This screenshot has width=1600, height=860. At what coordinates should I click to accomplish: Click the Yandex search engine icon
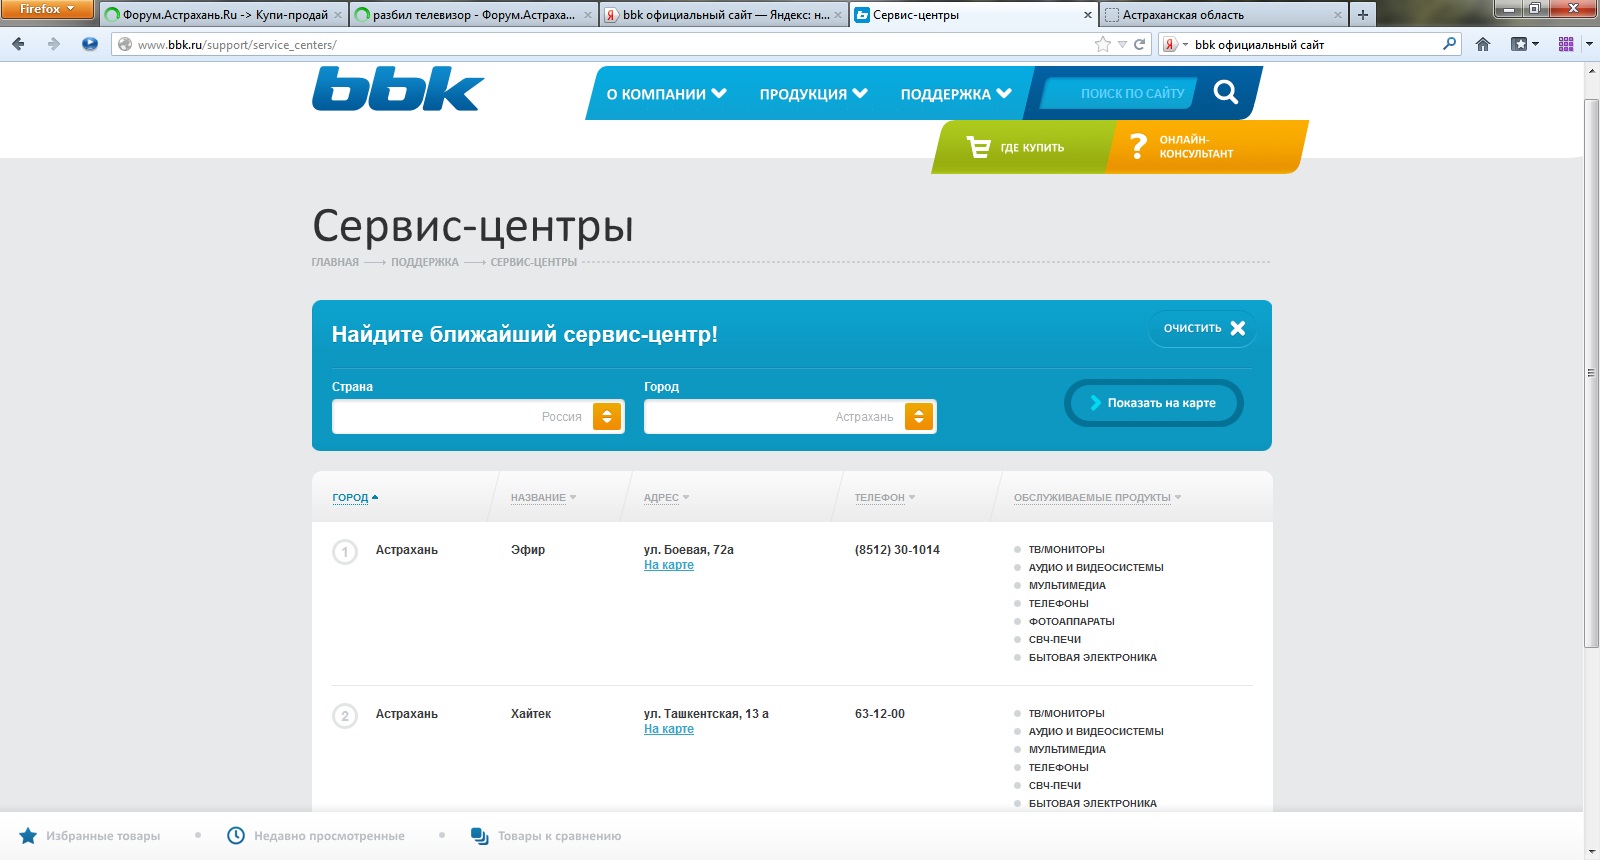(x=1170, y=44)
